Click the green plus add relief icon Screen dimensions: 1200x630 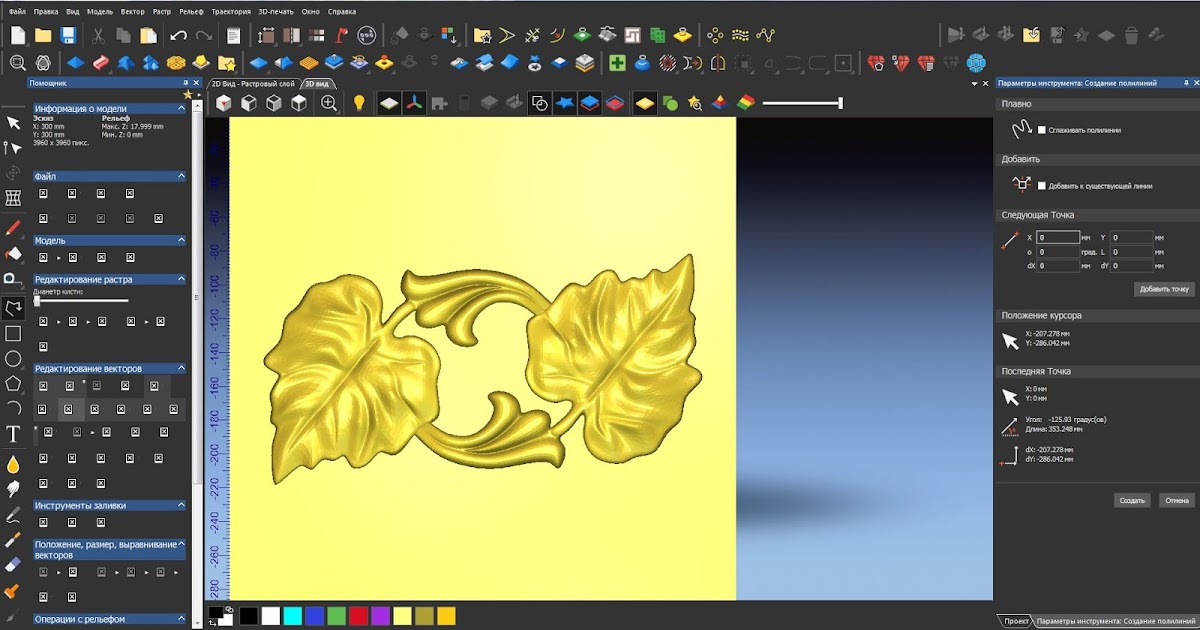pyautogui.click(x=617, y=62)
